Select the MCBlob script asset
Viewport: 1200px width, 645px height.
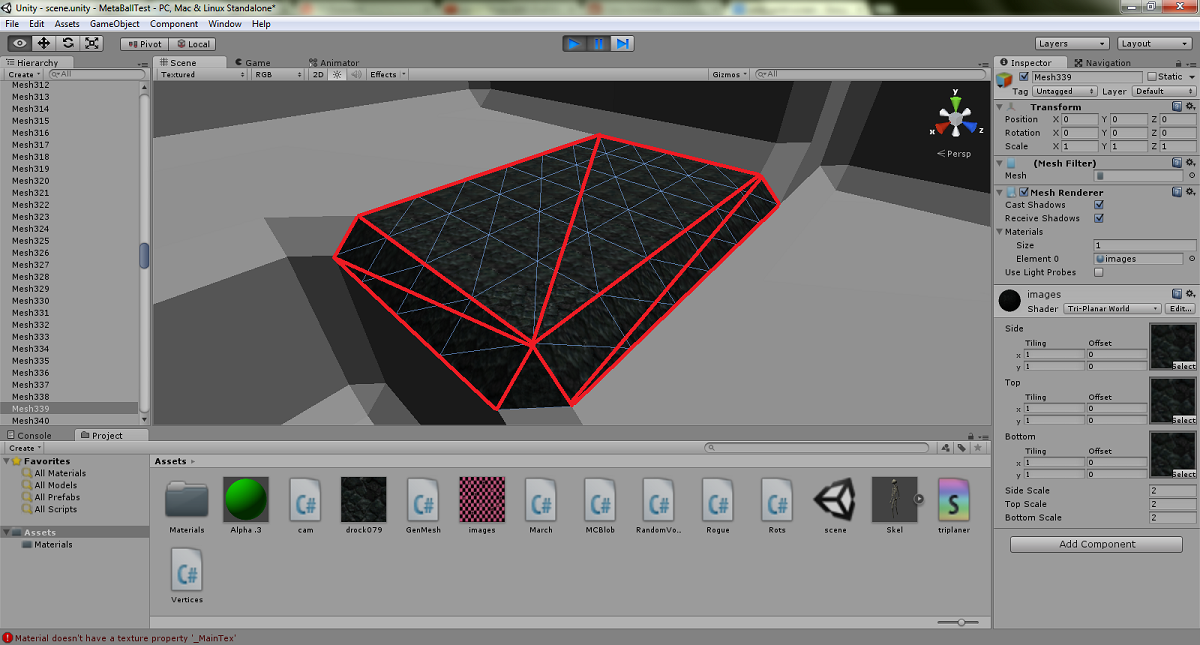pos(599,498)
